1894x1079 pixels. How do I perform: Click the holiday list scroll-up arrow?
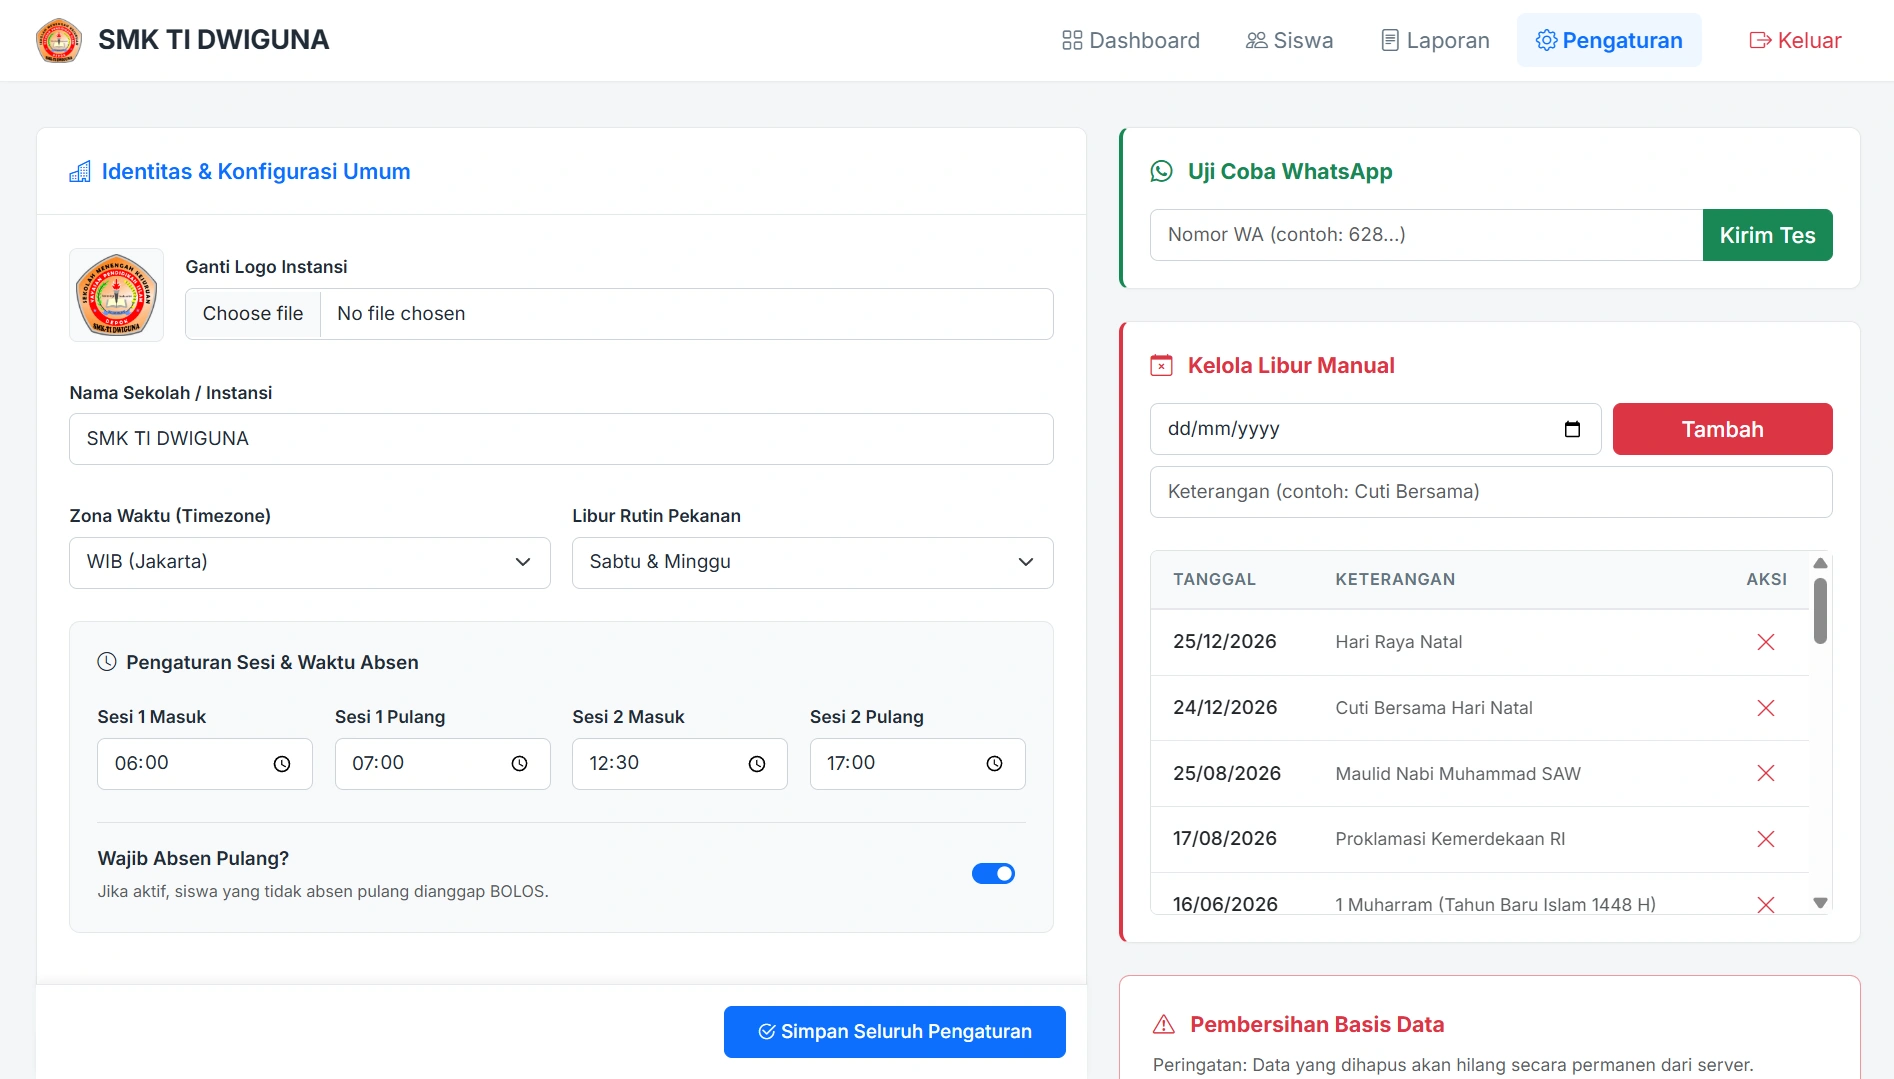click(1820, 563)
